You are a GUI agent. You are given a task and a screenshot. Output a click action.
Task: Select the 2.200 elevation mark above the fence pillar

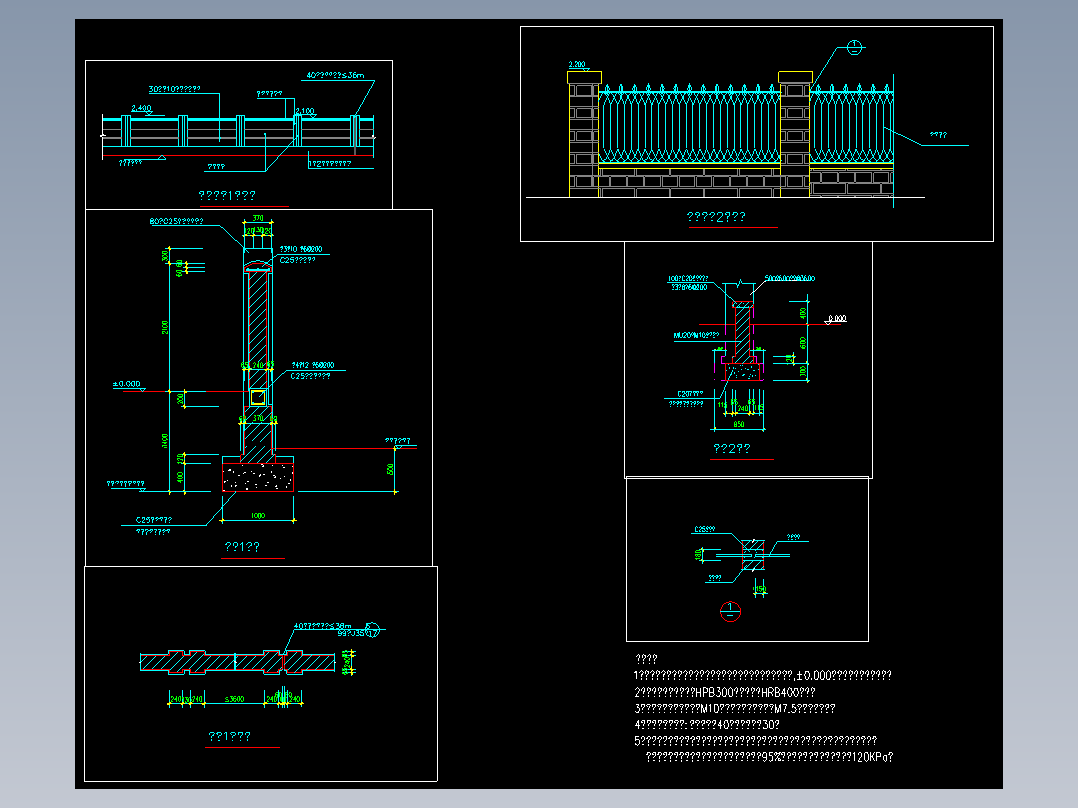pyautogui.click(x=577, y=65)
